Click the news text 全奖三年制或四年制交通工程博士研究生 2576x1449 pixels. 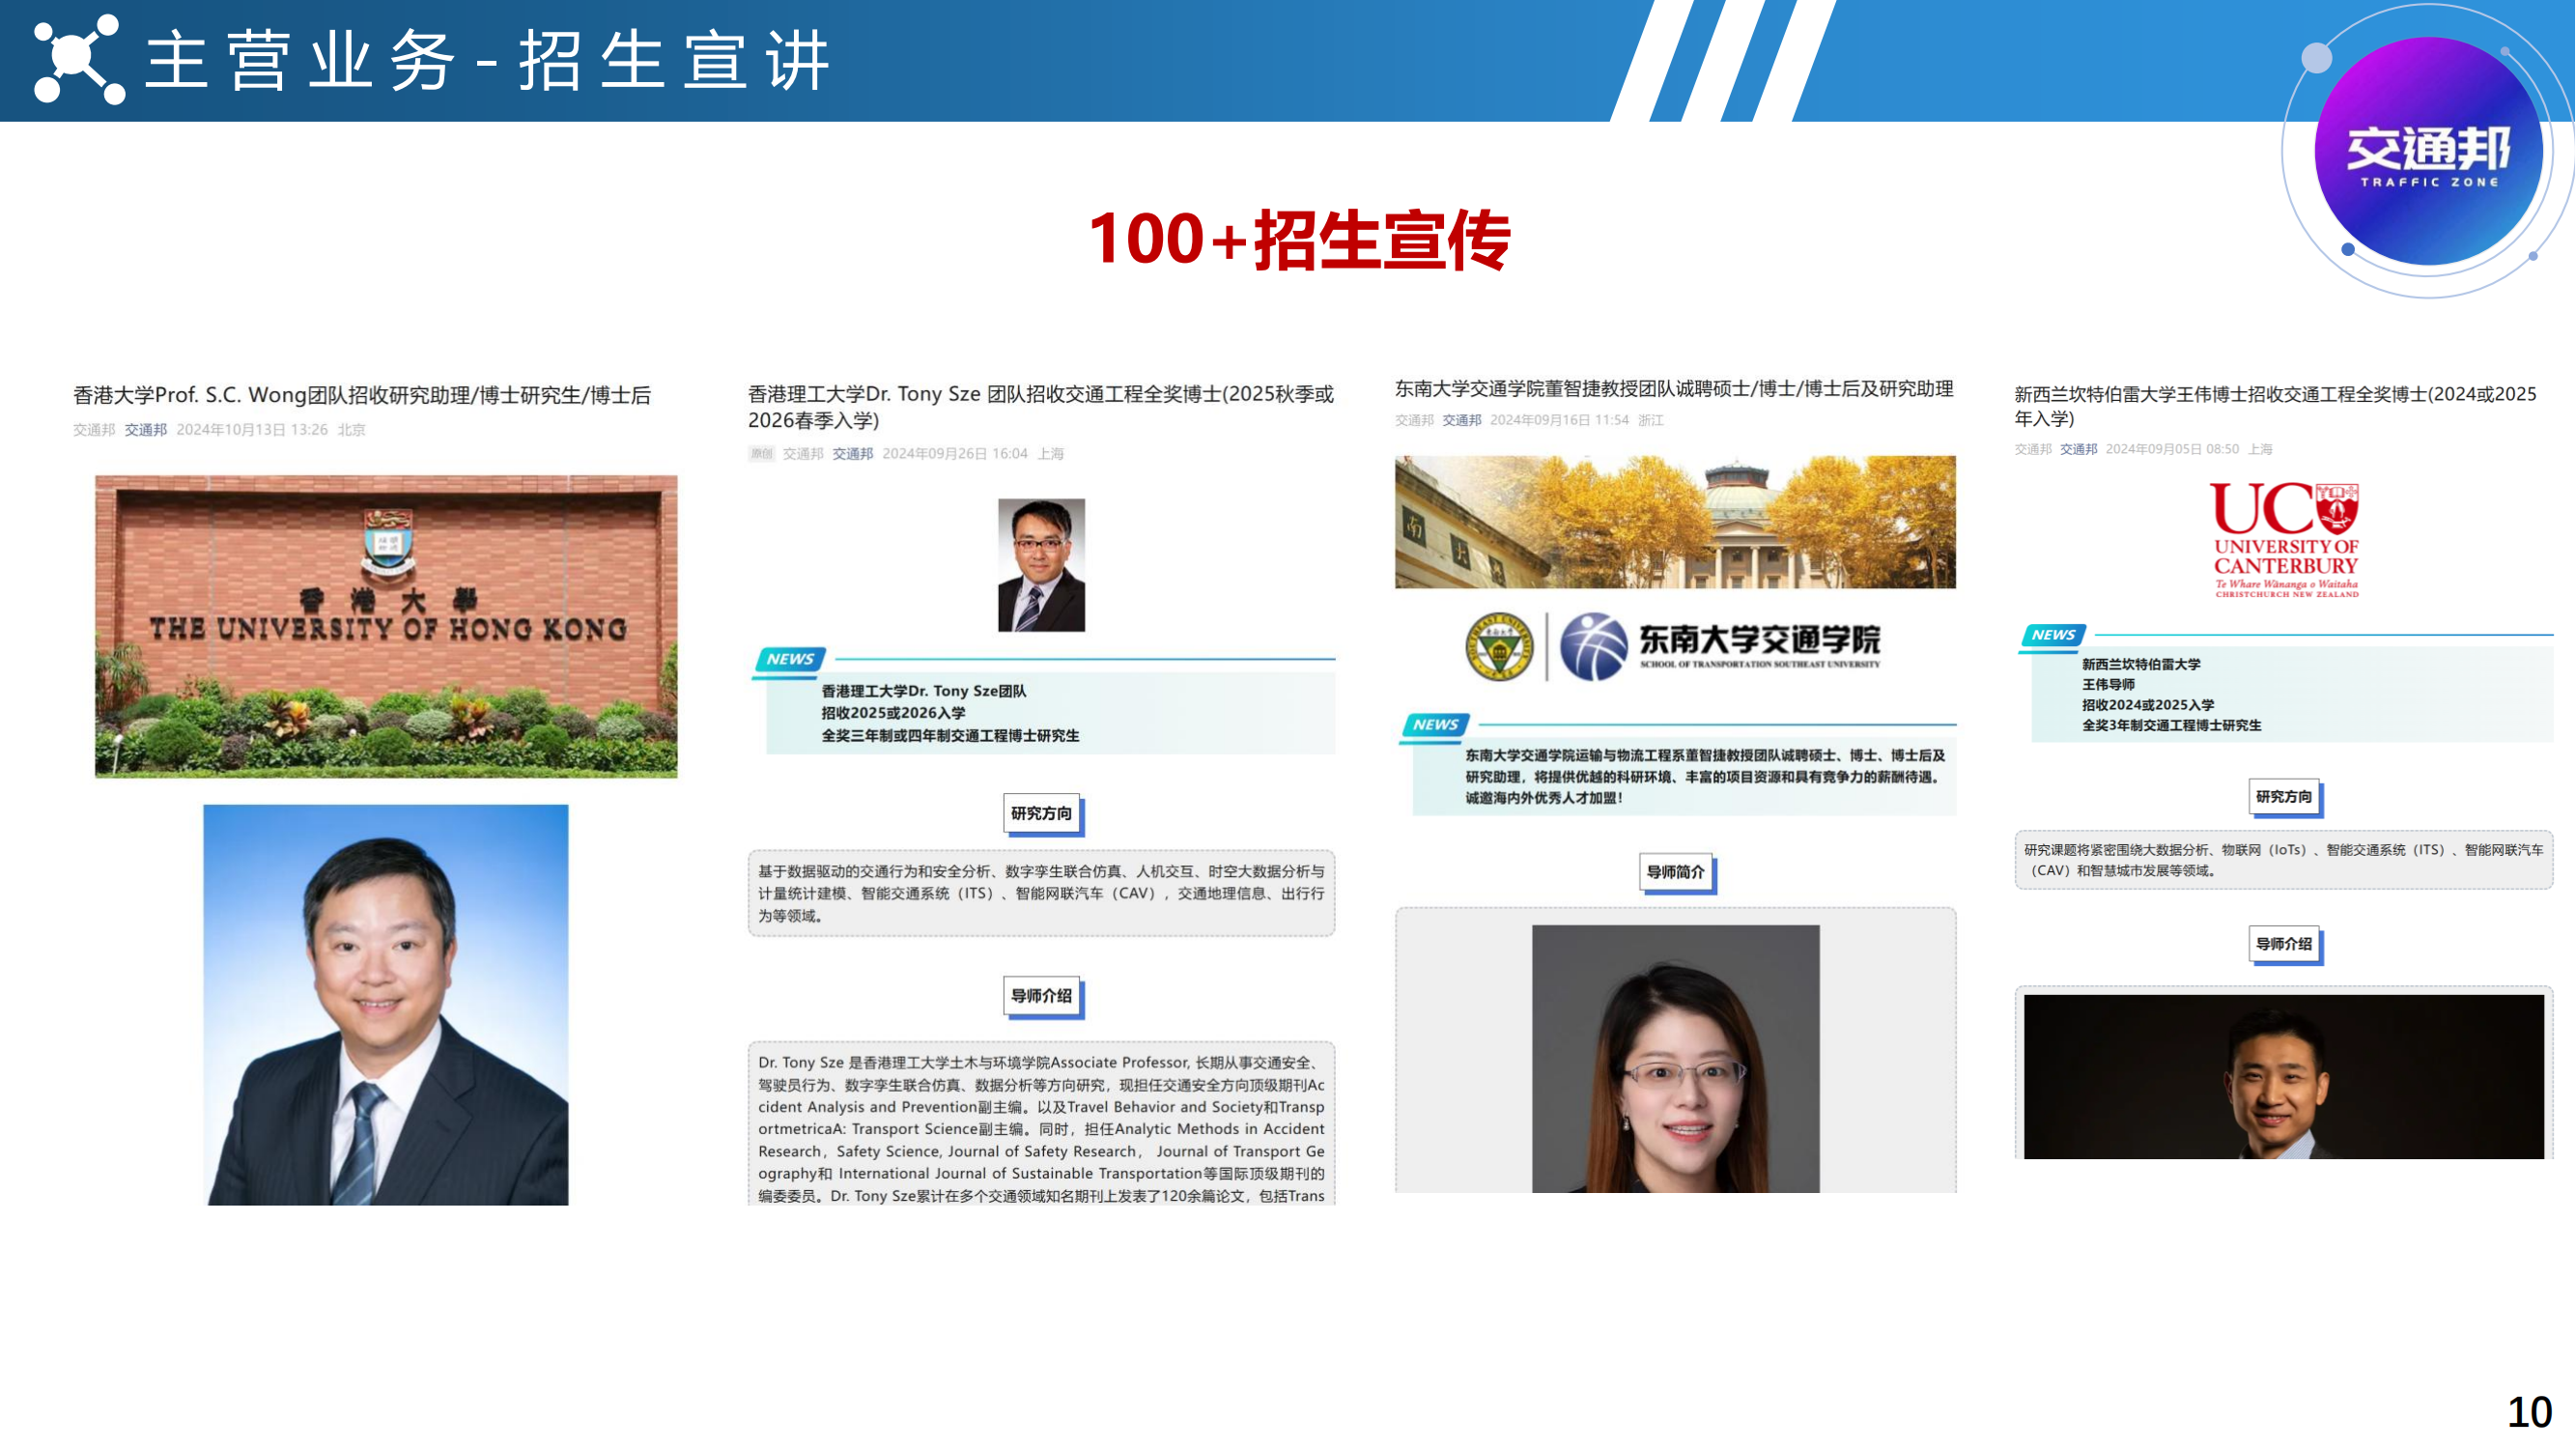950,736
